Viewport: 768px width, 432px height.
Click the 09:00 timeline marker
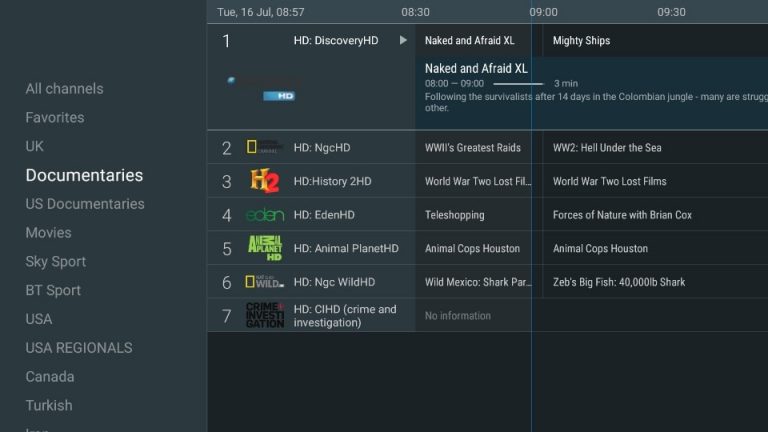(543, 12)
